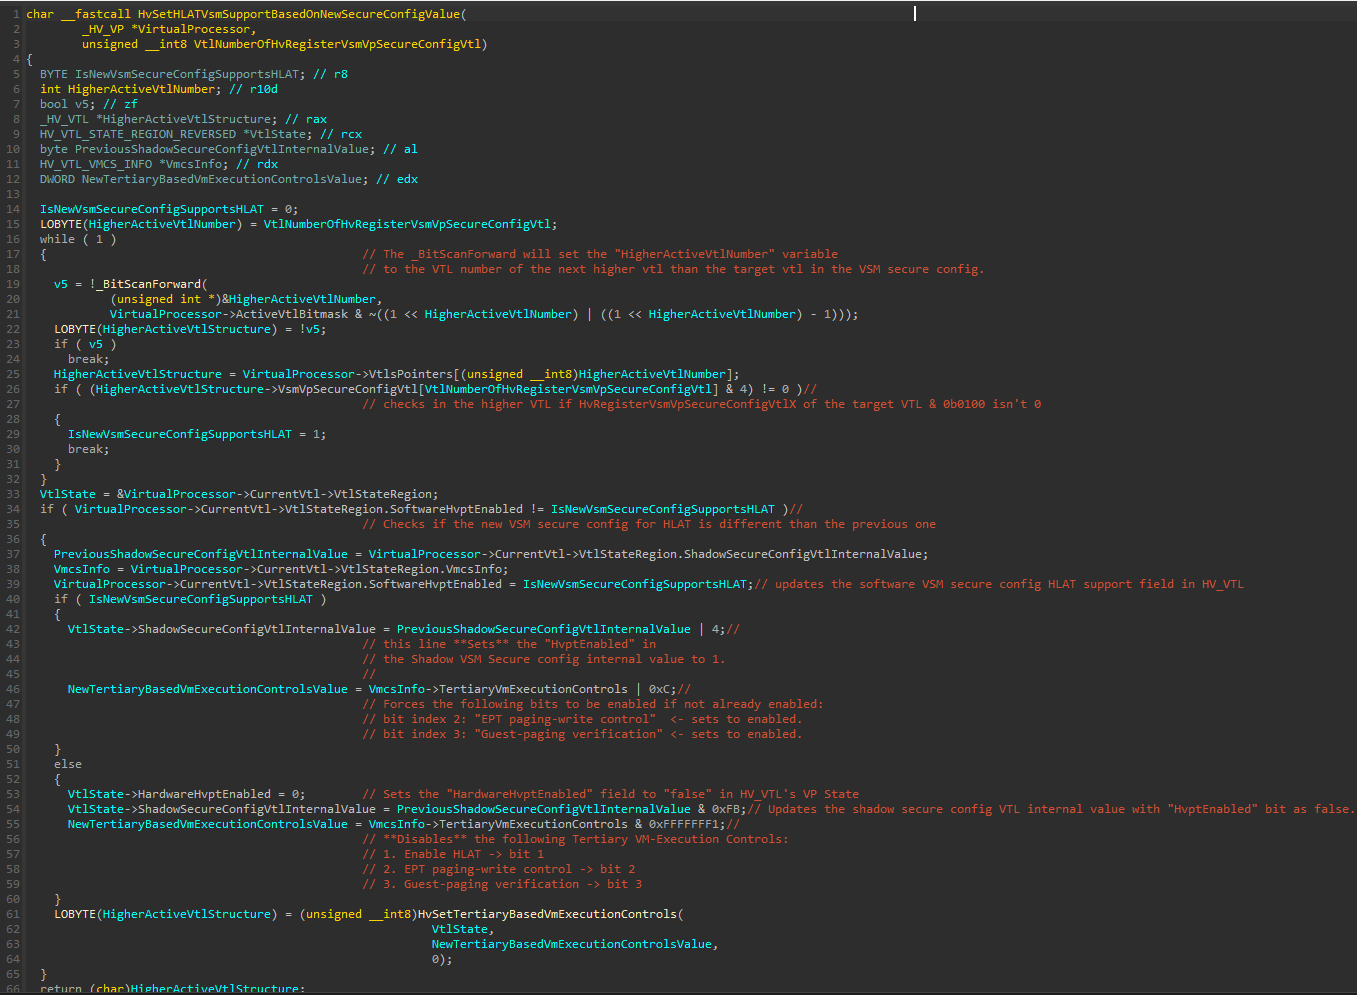Click the VmcsInfo assignment on line 38
The height and width of the screenshot is (995, 1357).
click(281, 569)
